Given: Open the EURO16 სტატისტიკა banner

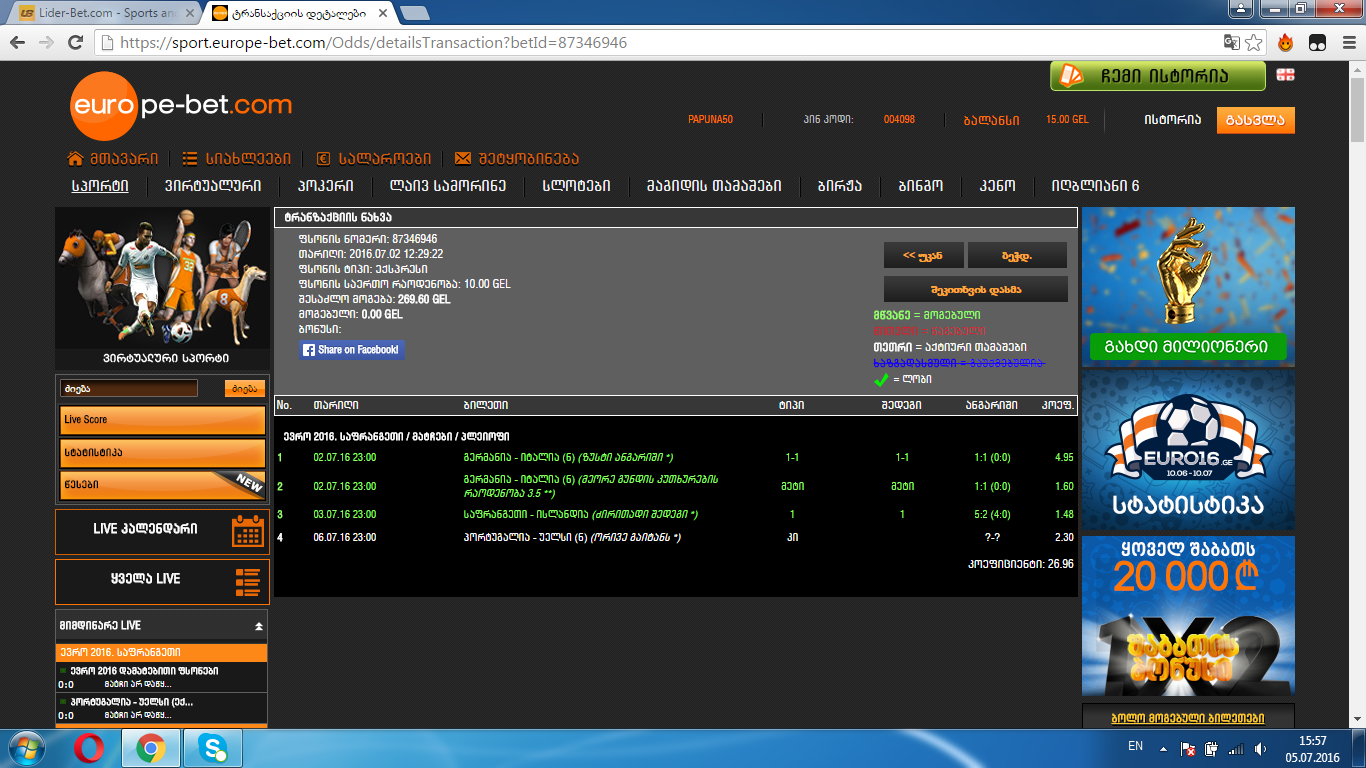Looking at the screenshot, I should 1188,450.
